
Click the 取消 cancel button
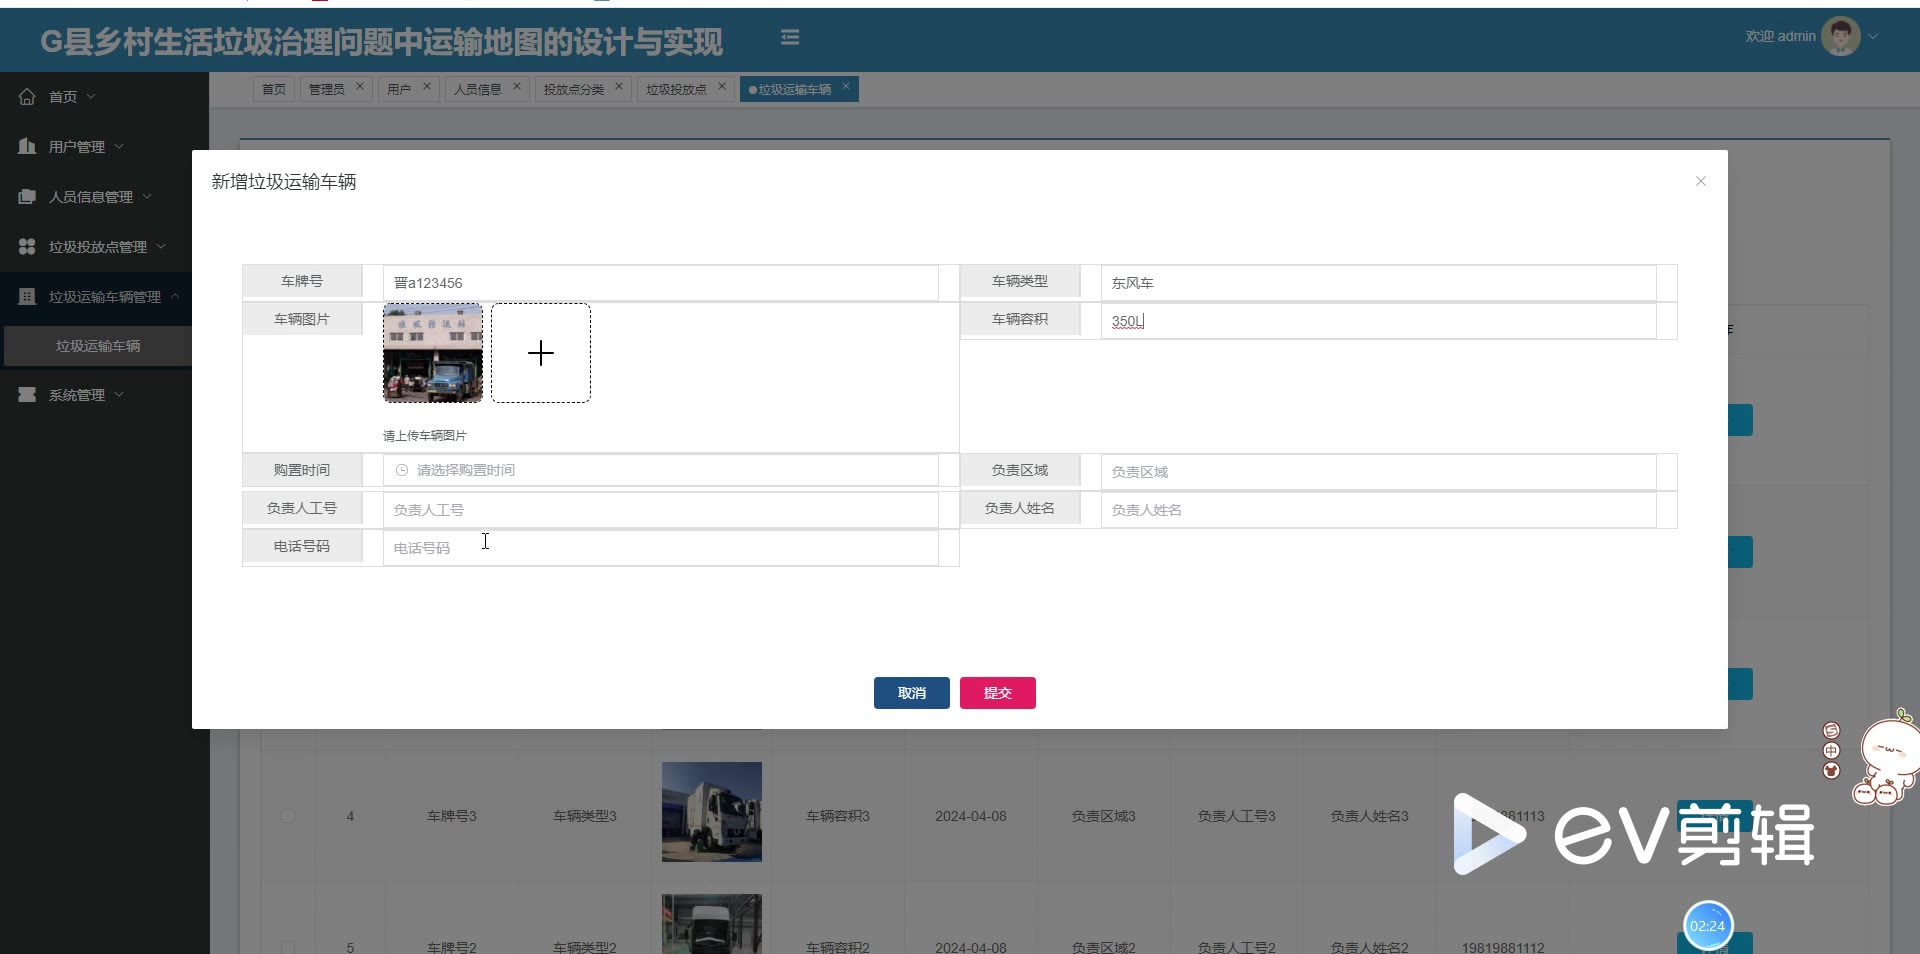pos(911,693)
